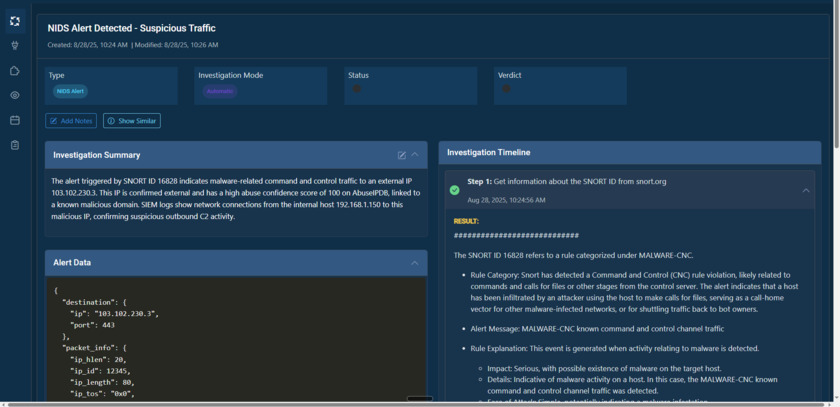Image resolution: width=840 pixels, height=407 pixels.
Task: Click the vertical page scrollbar on the right
Action: (x=835, y=200)
